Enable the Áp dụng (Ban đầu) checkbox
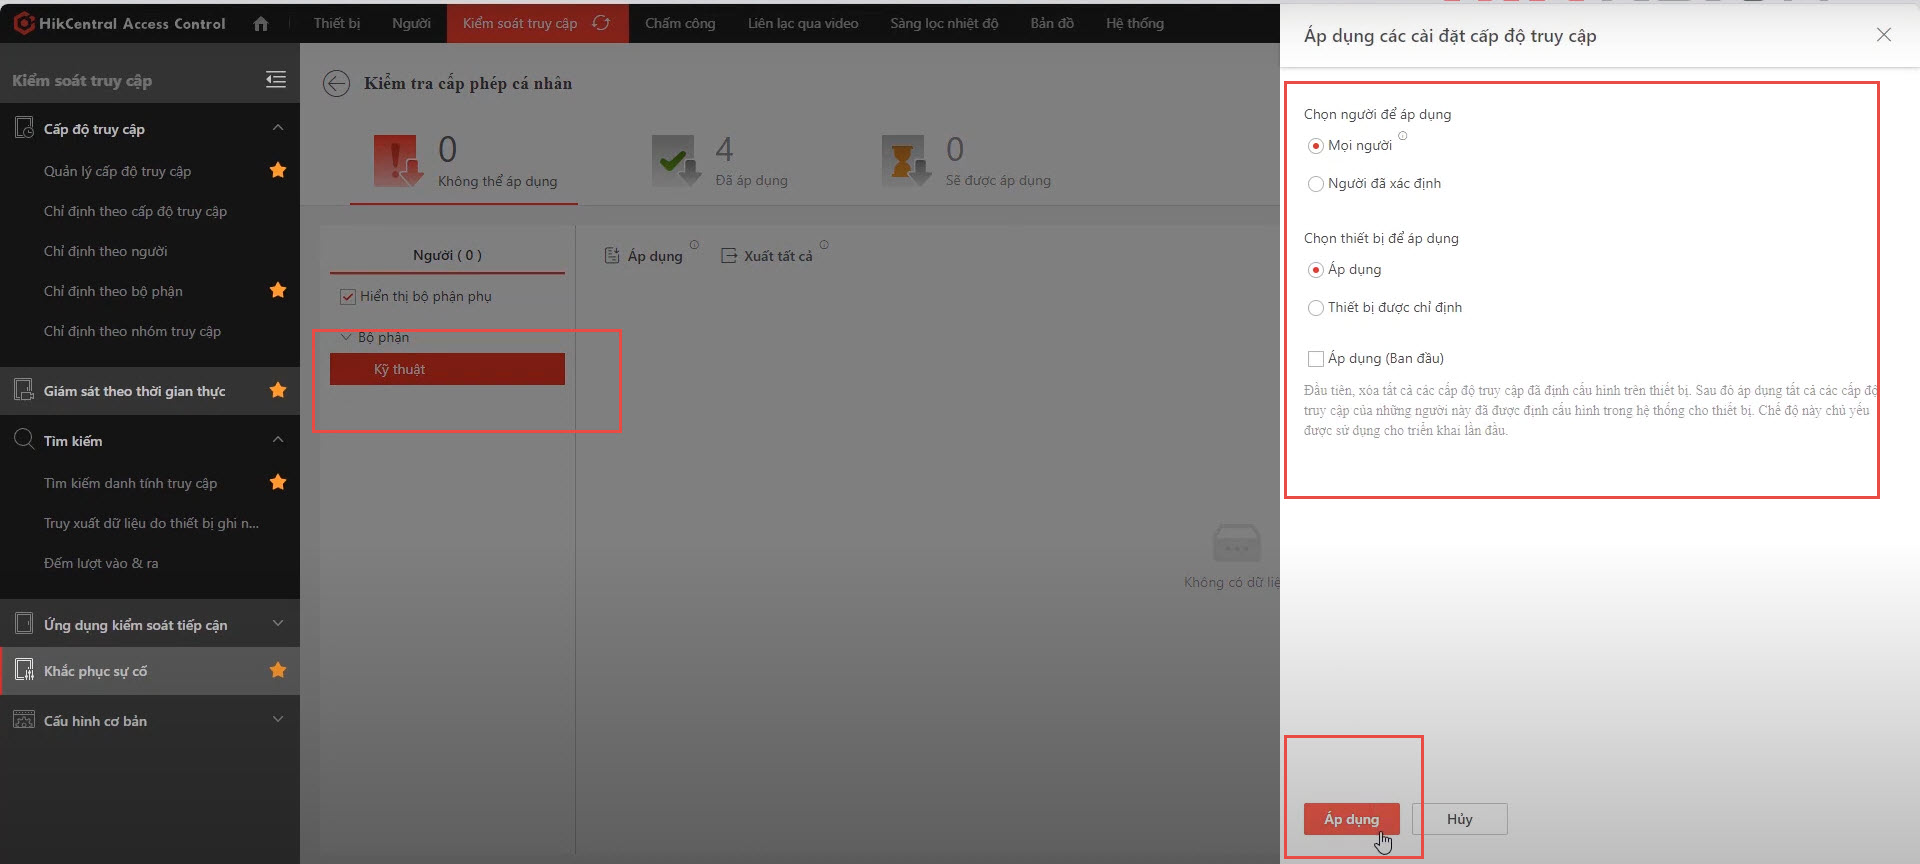Image resolution: width=1920 pixels, height=864 pixels. point(1316,359)
